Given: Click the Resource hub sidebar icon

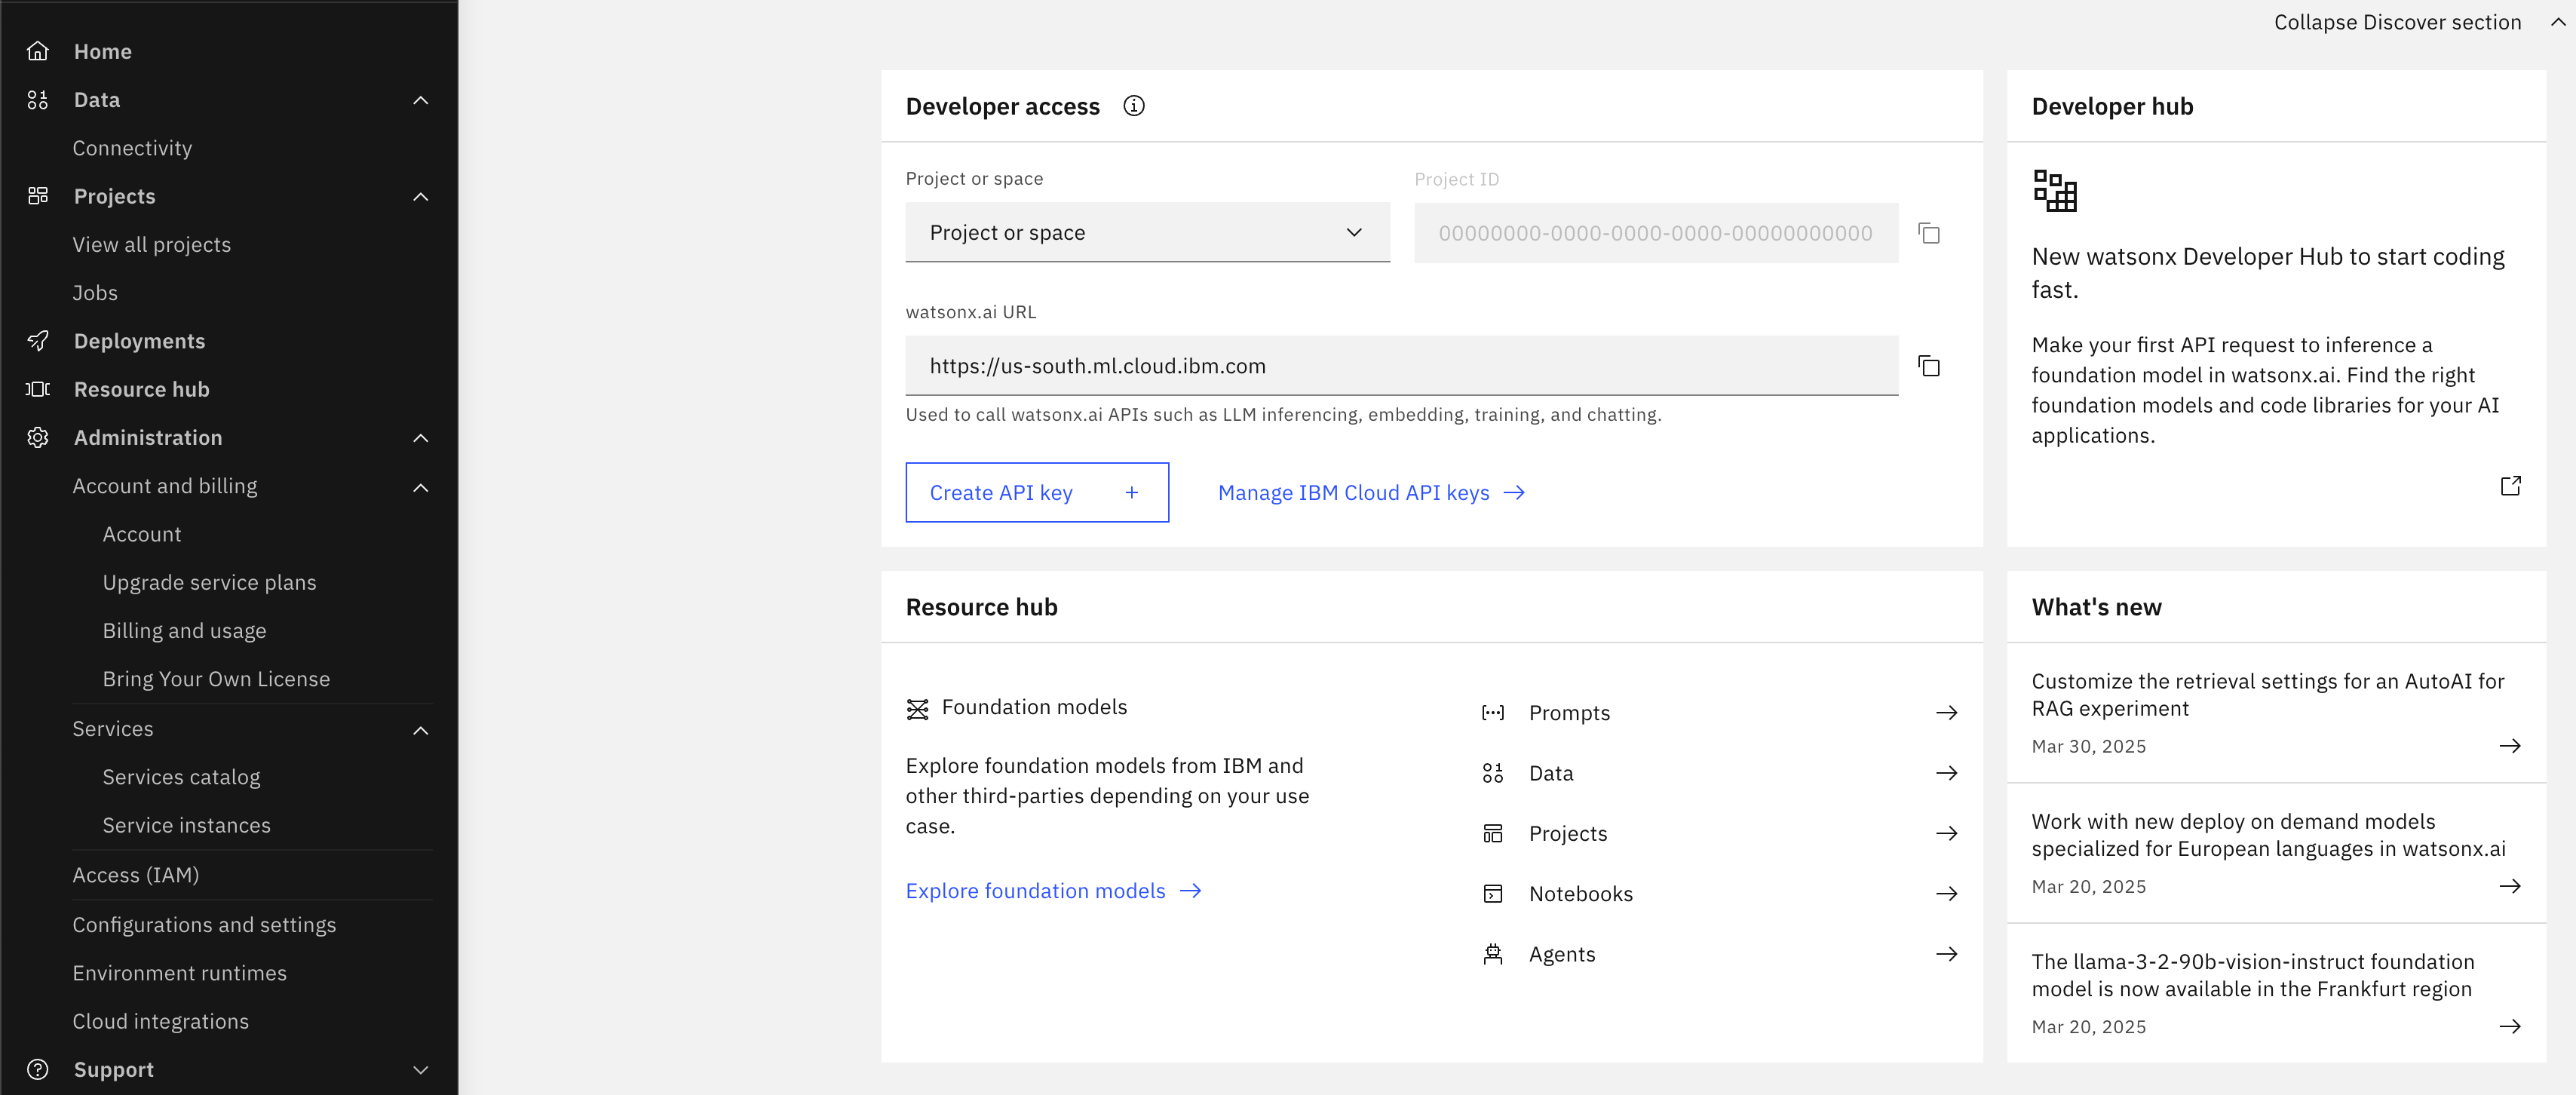Looking at the screenshot, I should tap(38, 389).
